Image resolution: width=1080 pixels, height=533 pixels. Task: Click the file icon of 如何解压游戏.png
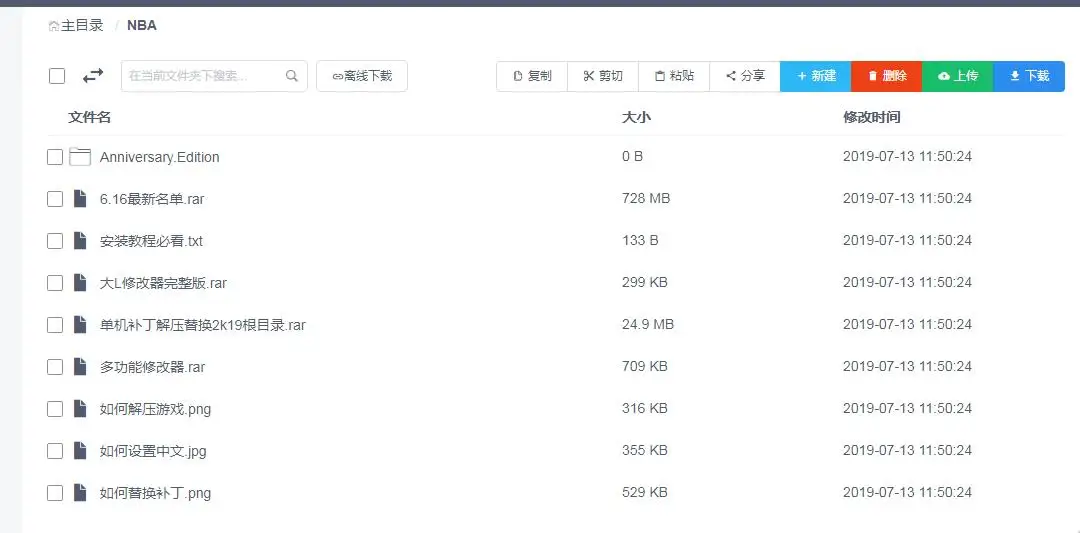80,409
